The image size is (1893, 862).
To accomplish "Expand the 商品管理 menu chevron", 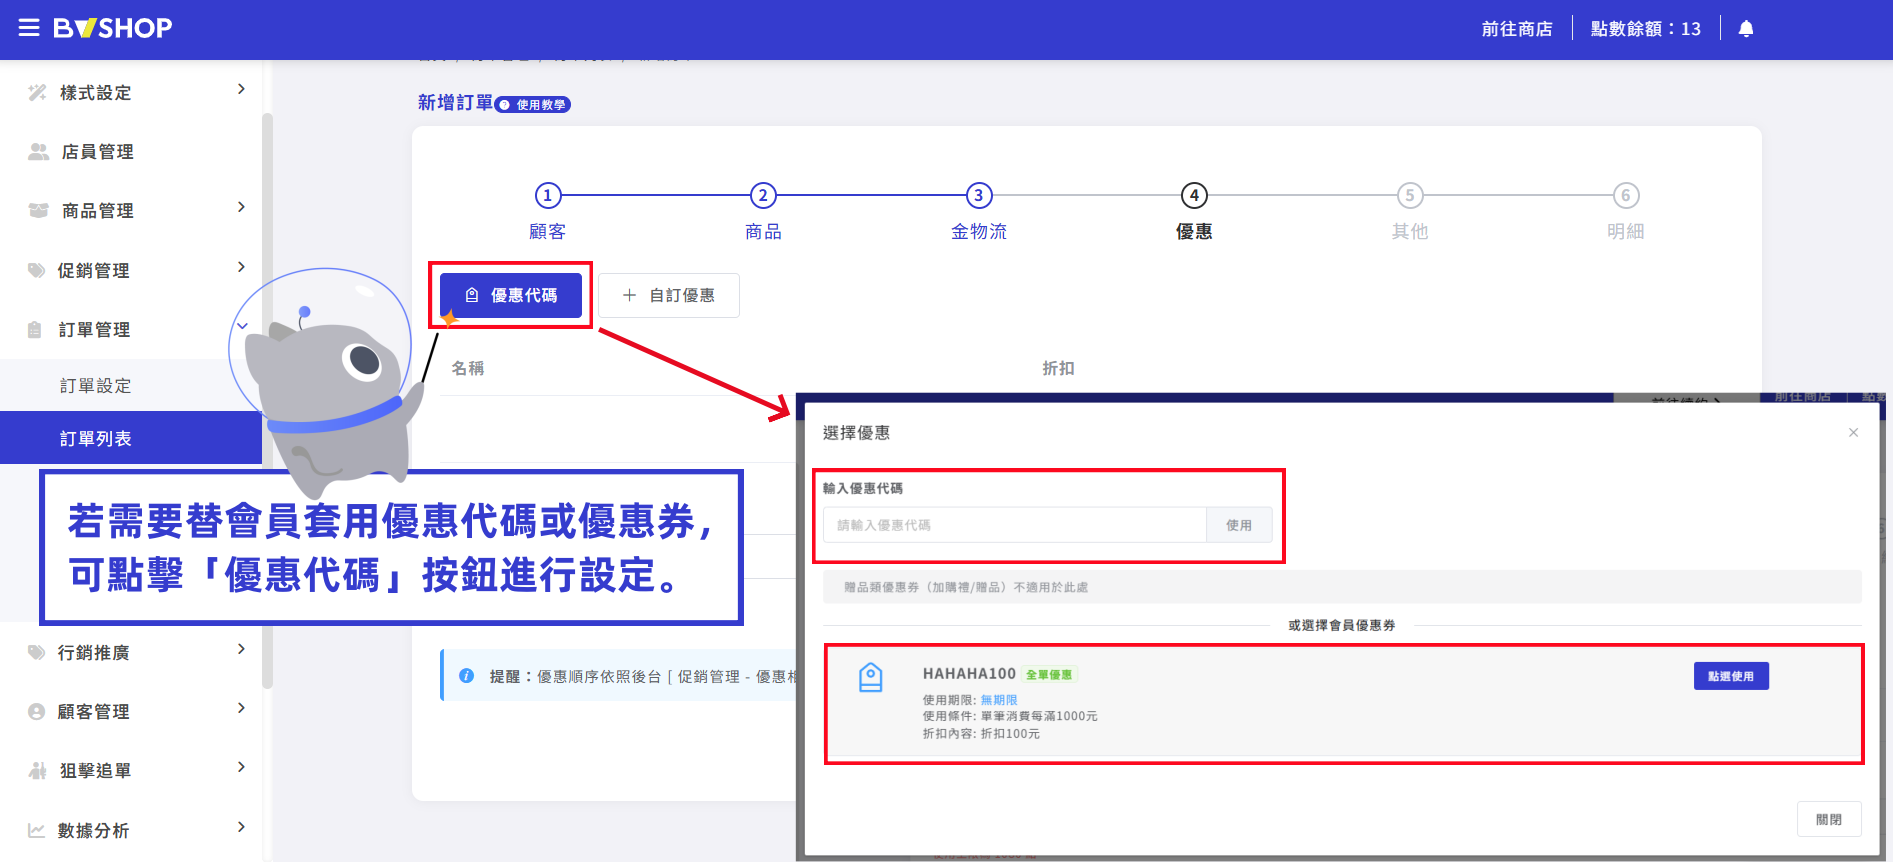I will coord(241,207).
